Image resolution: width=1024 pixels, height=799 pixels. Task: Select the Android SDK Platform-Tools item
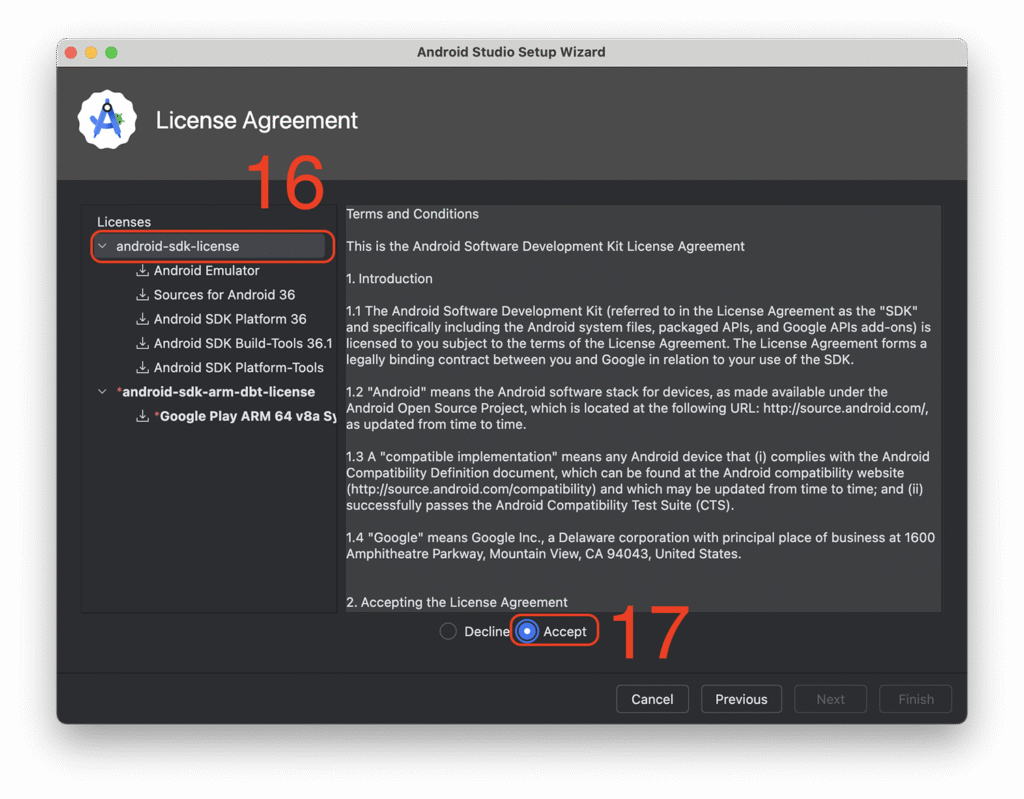[238, 368]
